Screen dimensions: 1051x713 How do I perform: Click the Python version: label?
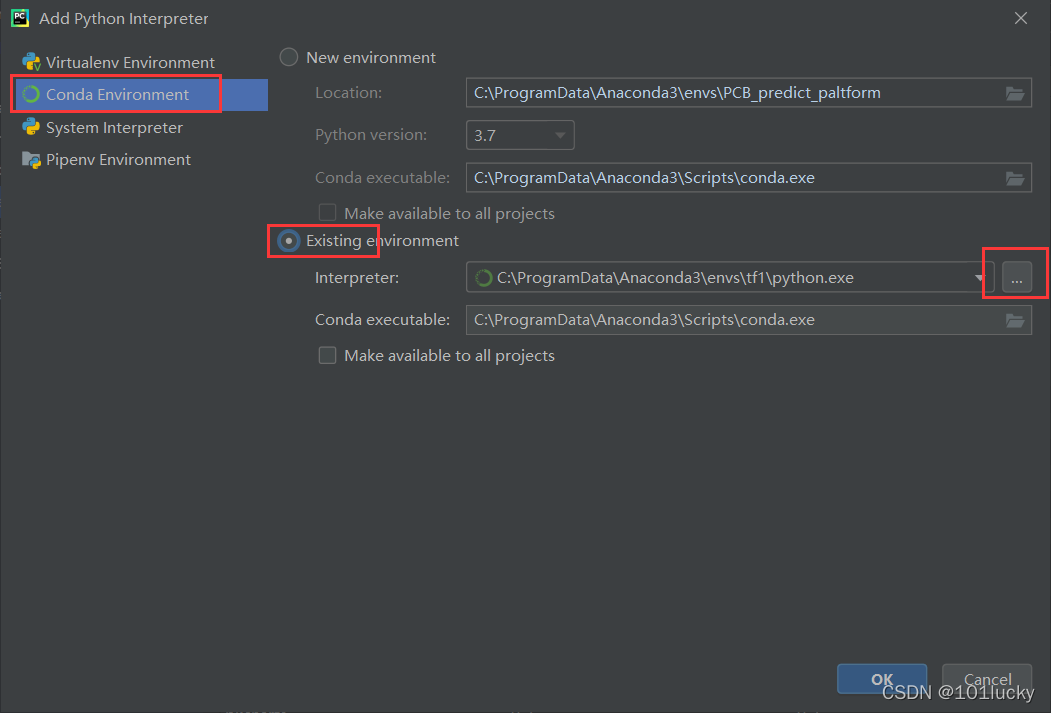tap(371, 135)
